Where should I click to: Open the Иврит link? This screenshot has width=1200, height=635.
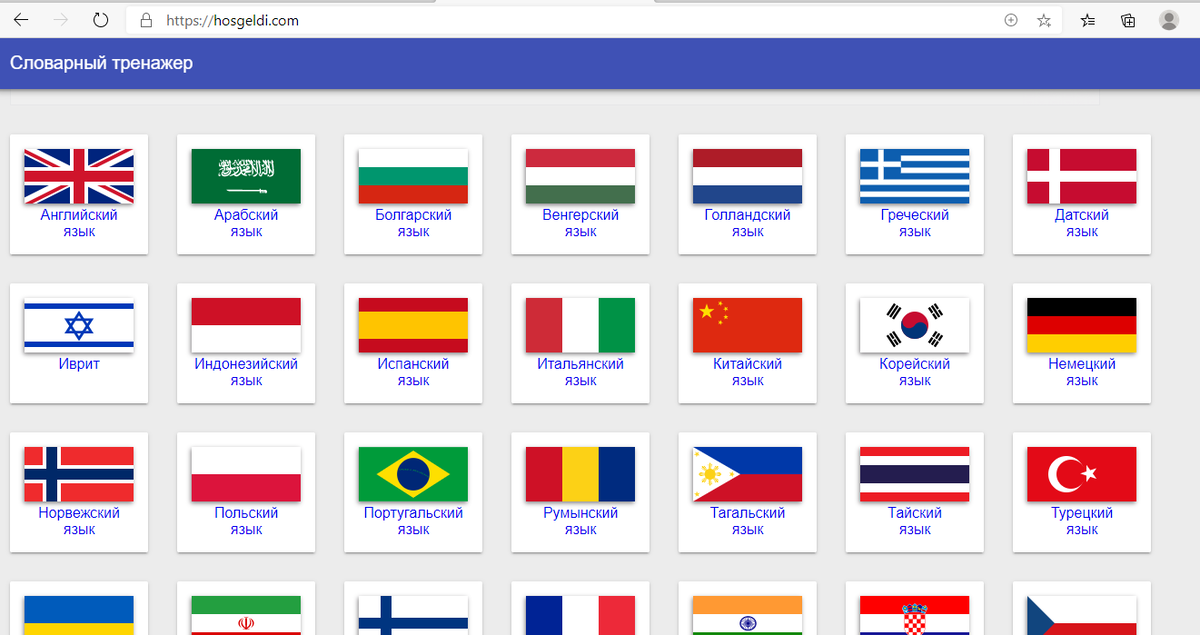pos(79,364)
